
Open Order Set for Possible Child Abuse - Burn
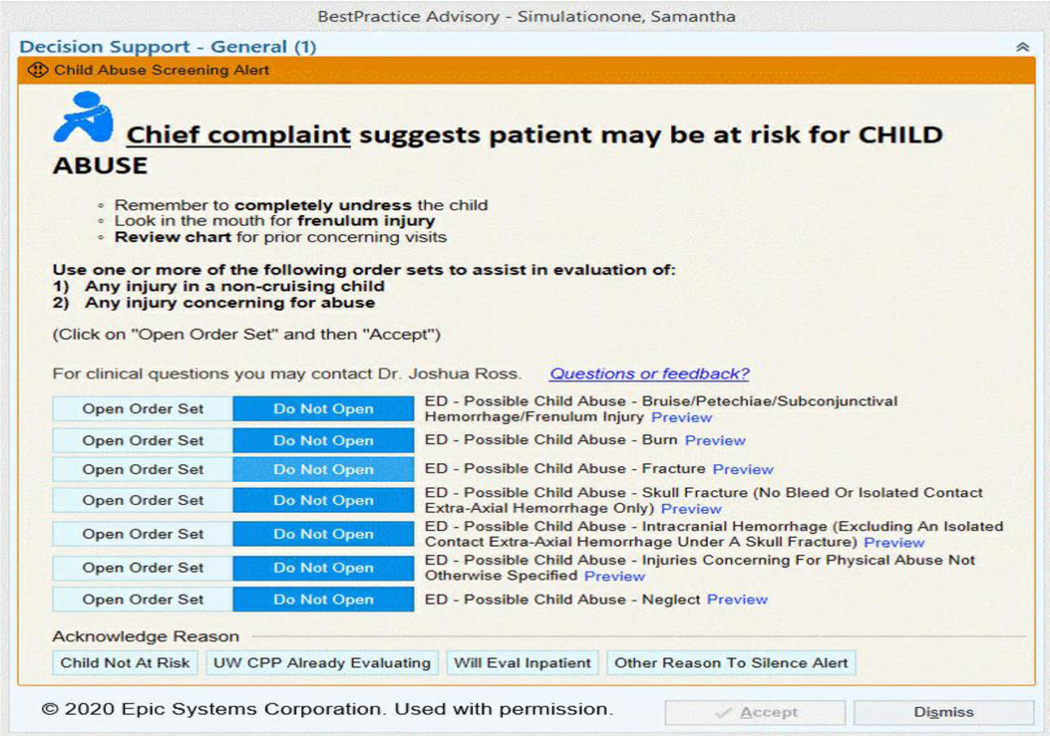[x=143, y=441]
